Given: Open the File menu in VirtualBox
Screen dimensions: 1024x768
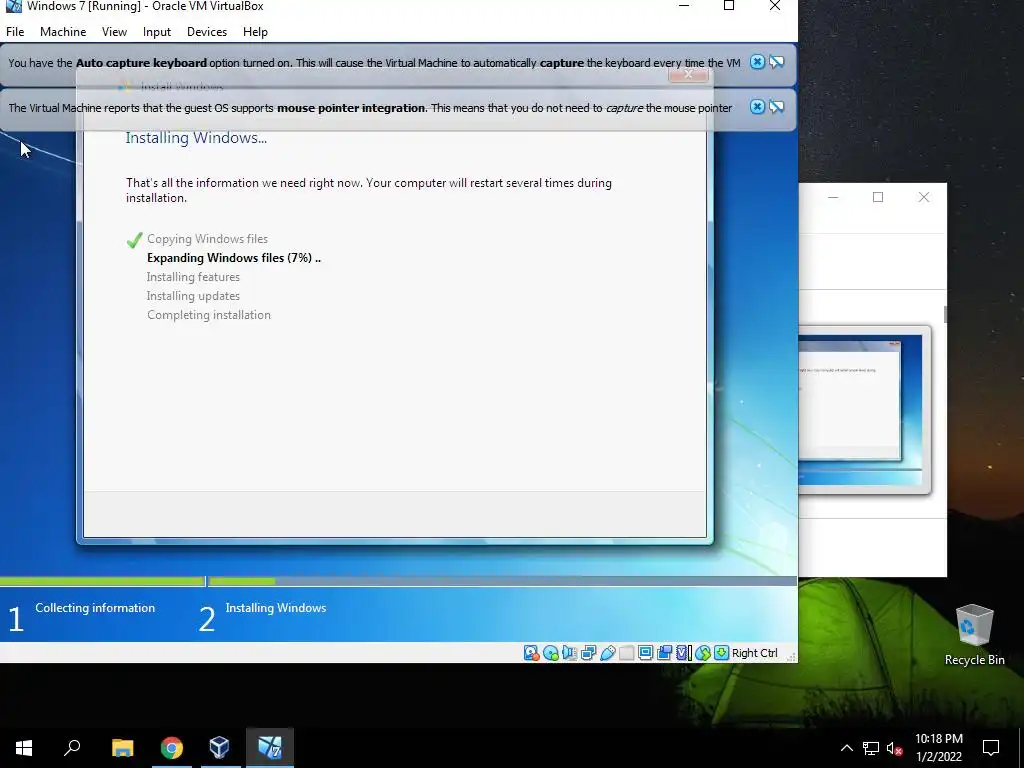Looking at the screenshot, I should click(15, 31).
